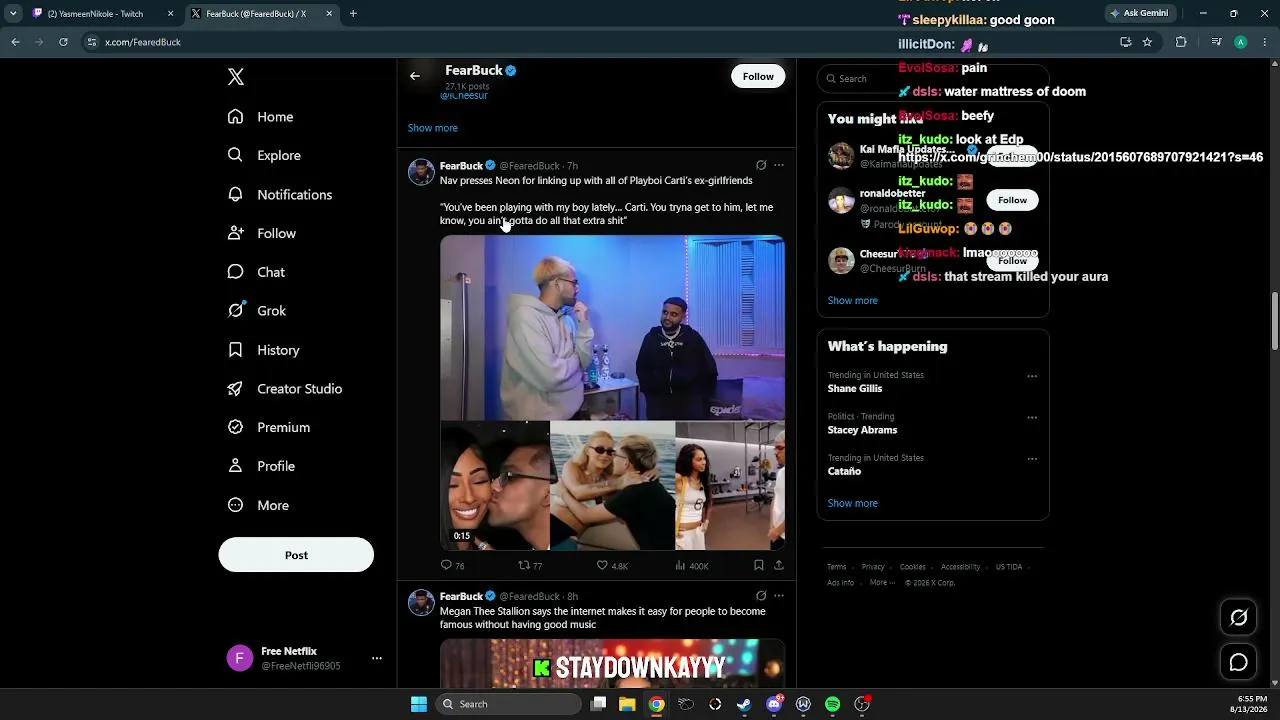Expand the More menu in the sidebar
Screen dimensions: 1280x720
pyautogui.click(x=258, y=505)
